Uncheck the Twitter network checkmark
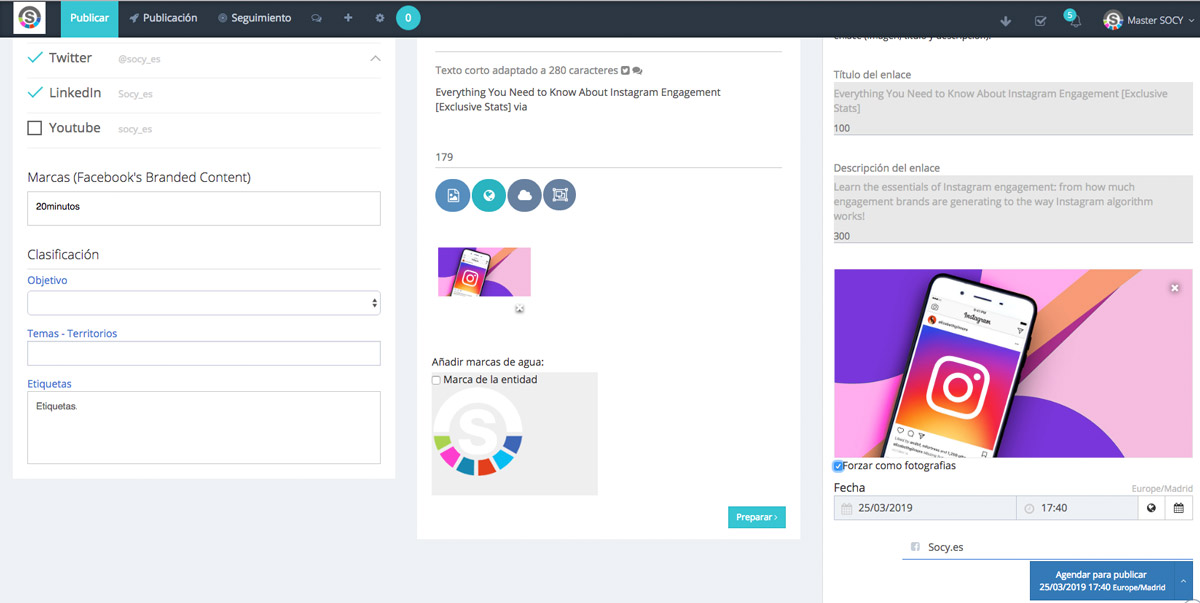This screenshot has height=603, width=1200. 35,58
